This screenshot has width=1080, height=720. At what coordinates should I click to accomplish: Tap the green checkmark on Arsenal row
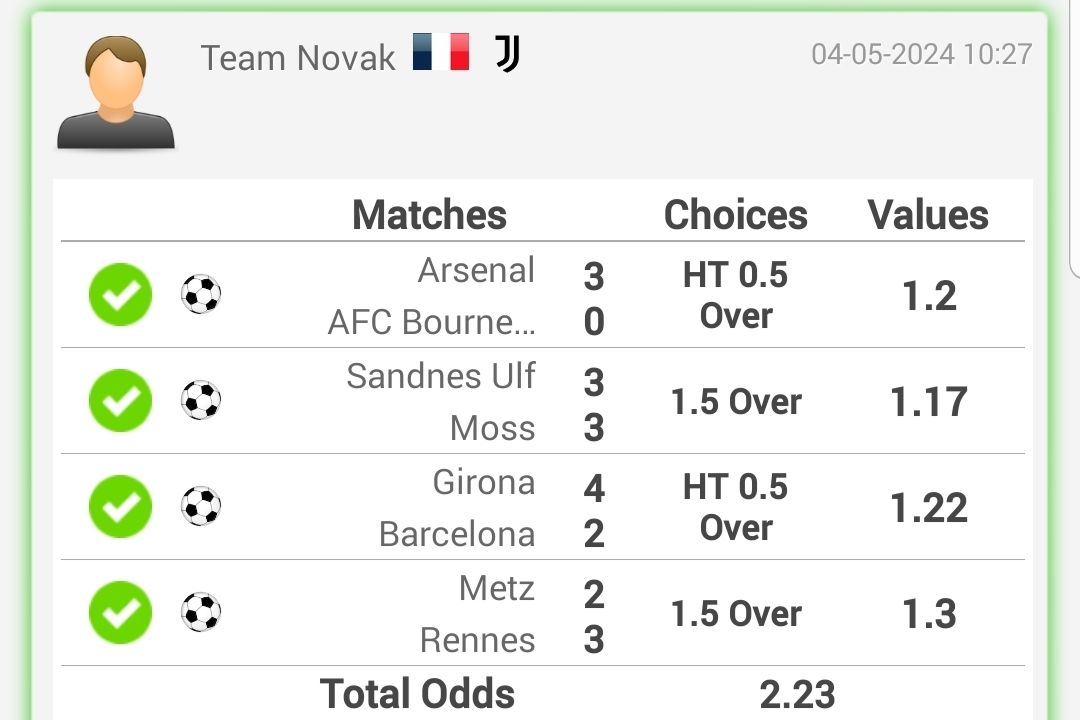pyautogui.click(x=121, y=294)
